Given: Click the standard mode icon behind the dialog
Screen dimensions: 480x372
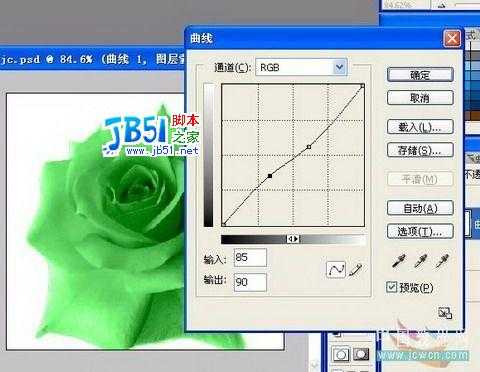Looking at the screenshot, I should coord(341,354).
